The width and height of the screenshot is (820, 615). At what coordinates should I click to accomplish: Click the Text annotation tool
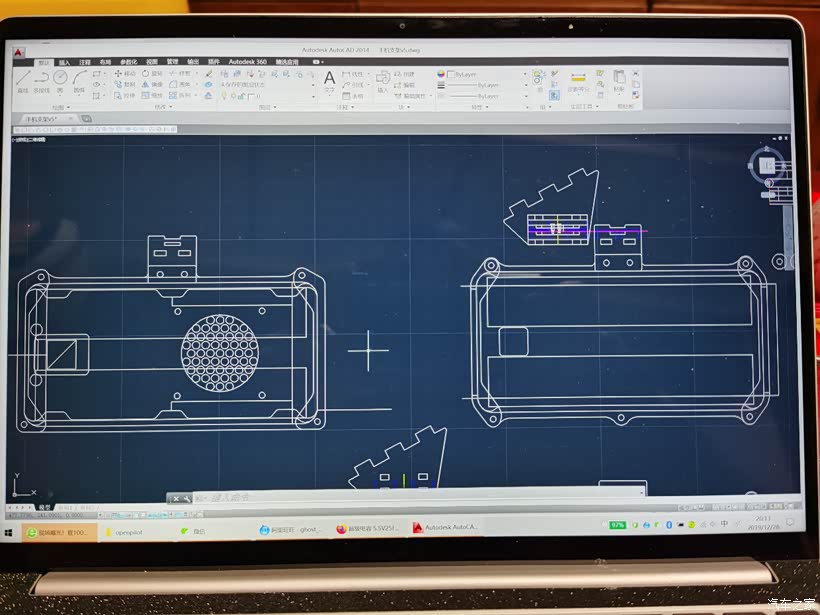(329, 79)
